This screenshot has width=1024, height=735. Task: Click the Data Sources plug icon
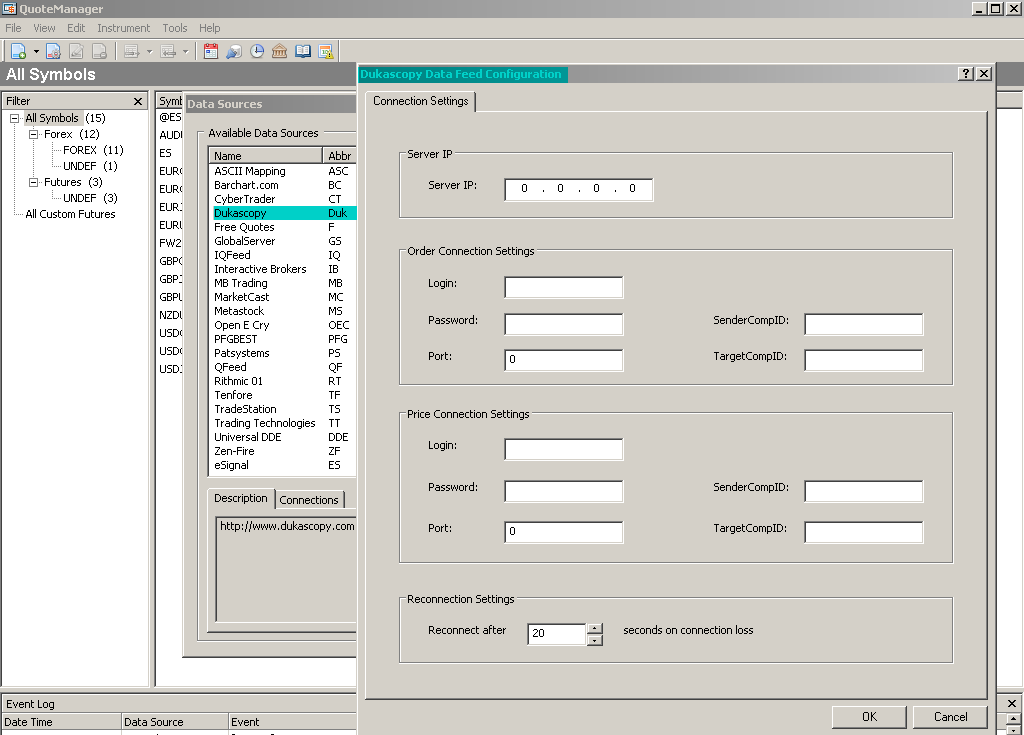point(234,51)
